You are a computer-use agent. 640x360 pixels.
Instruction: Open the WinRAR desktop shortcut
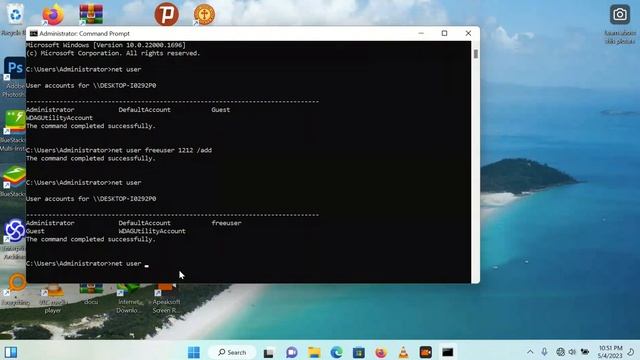(91, 15)
